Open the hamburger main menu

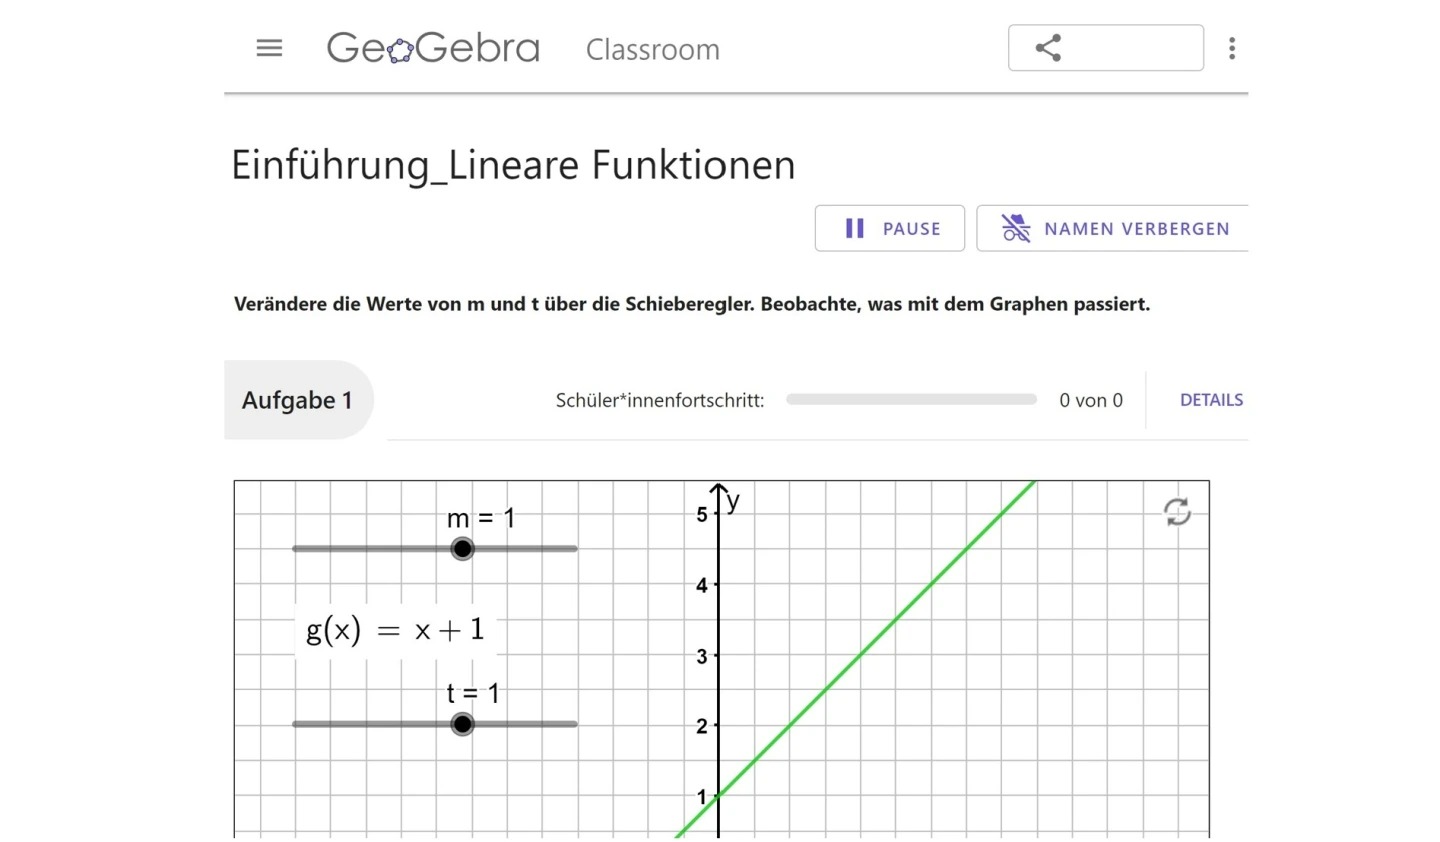pos(269,48)
